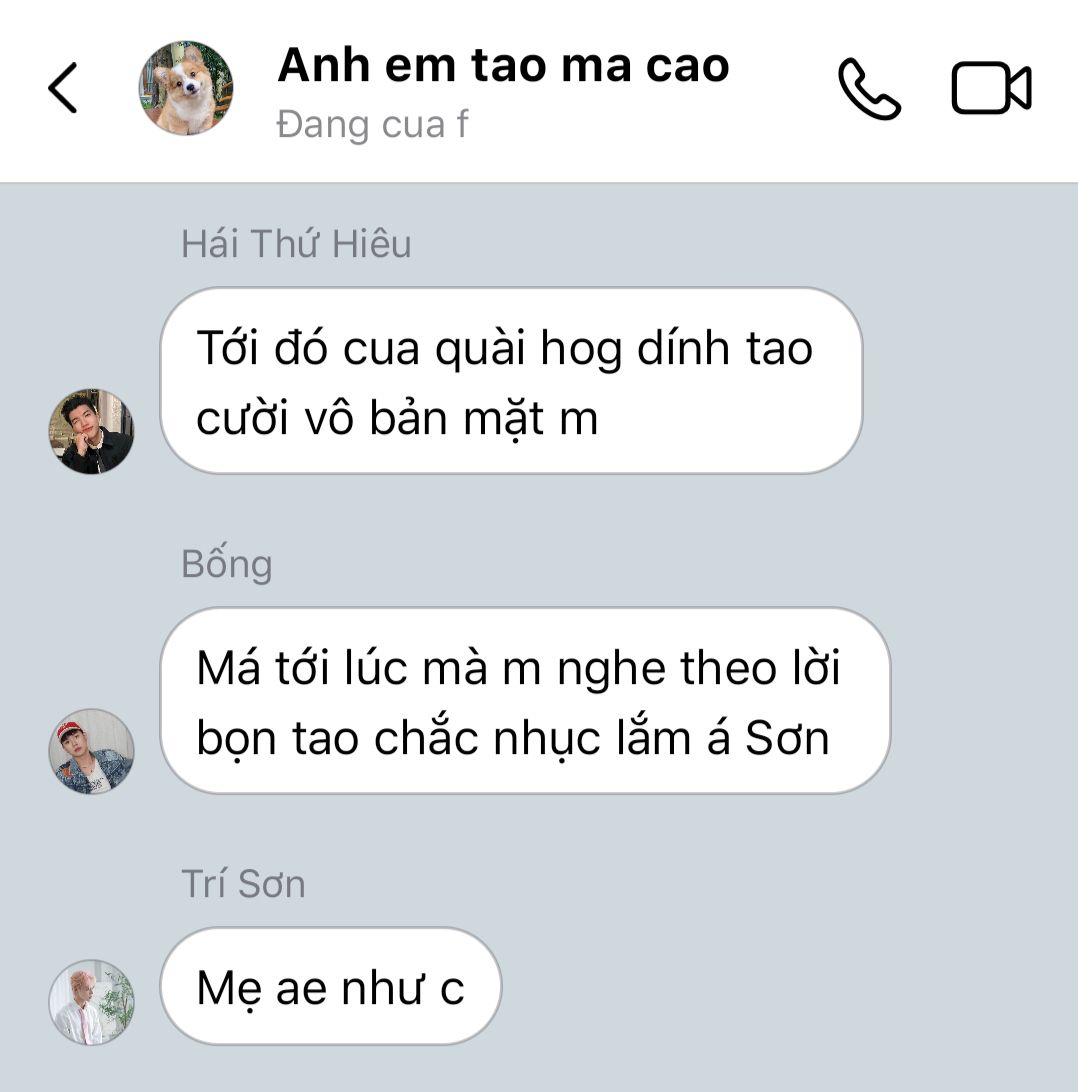Open group info via 'Anh em tao ma cao' title

(x=503, y=65)
